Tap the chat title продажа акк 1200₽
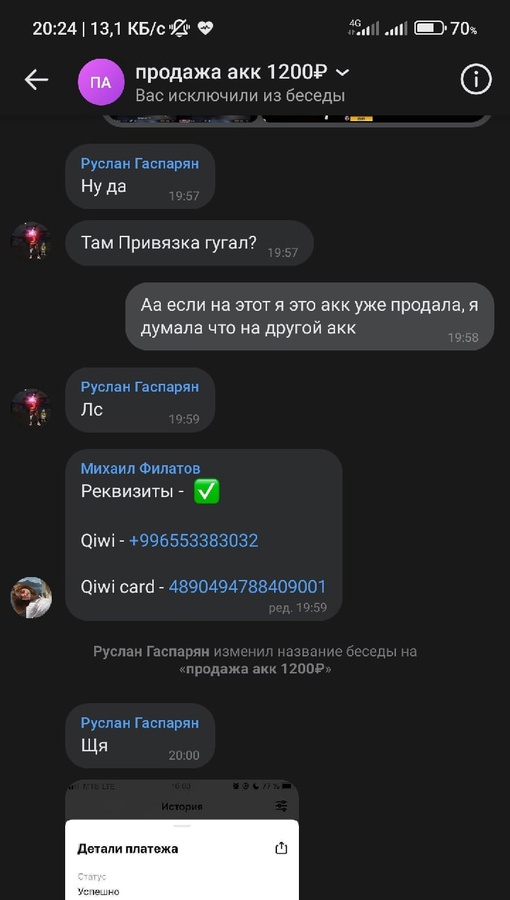The image size is (510, 900). coord(231,72)
